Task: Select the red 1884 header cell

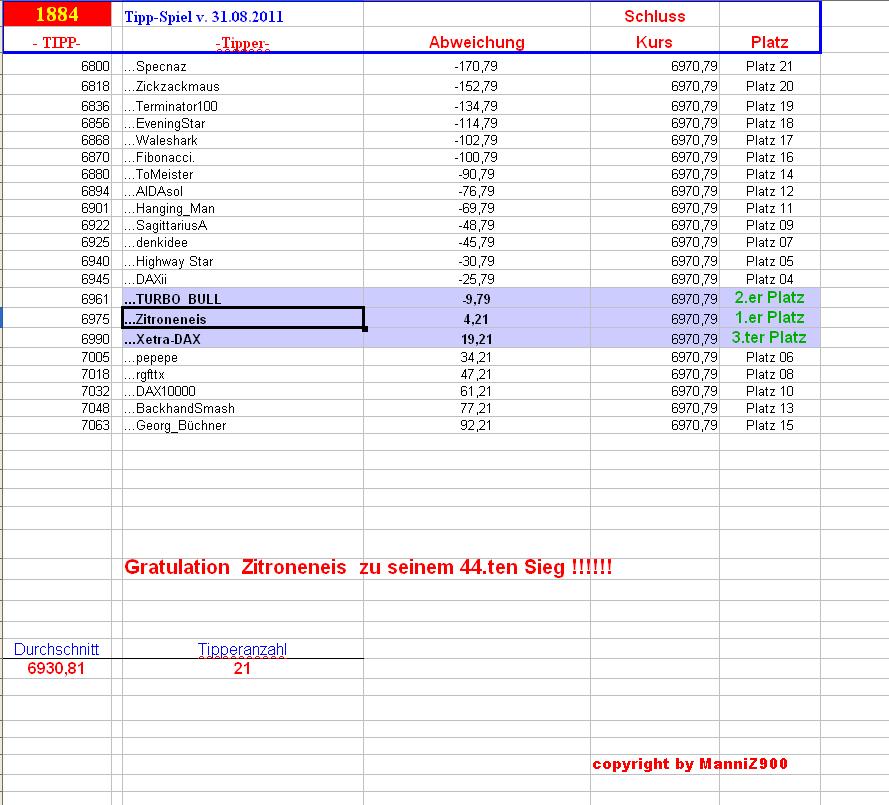Action: [x=57, y=14]
